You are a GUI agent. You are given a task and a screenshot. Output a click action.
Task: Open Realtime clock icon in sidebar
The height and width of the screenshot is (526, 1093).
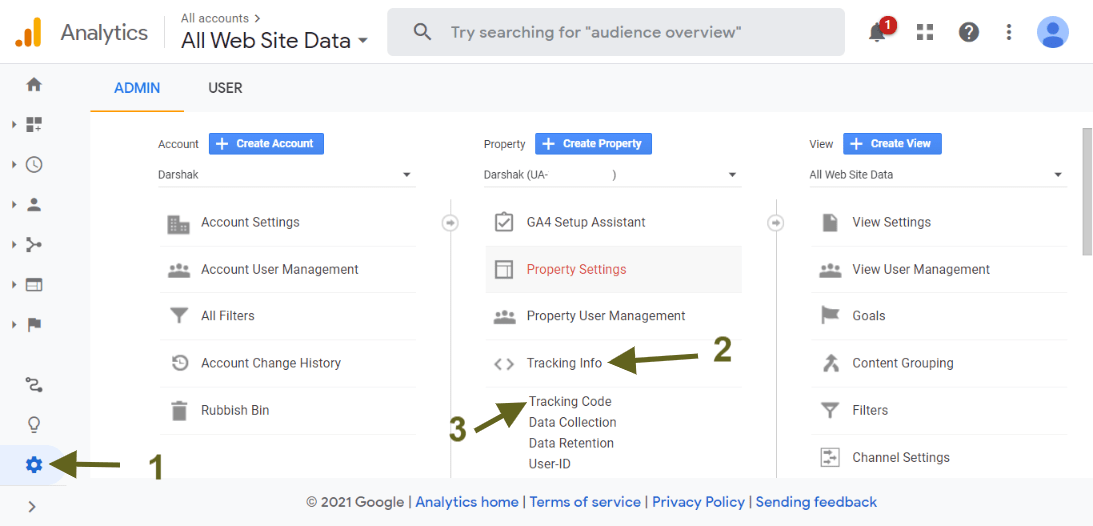(34, 165)
